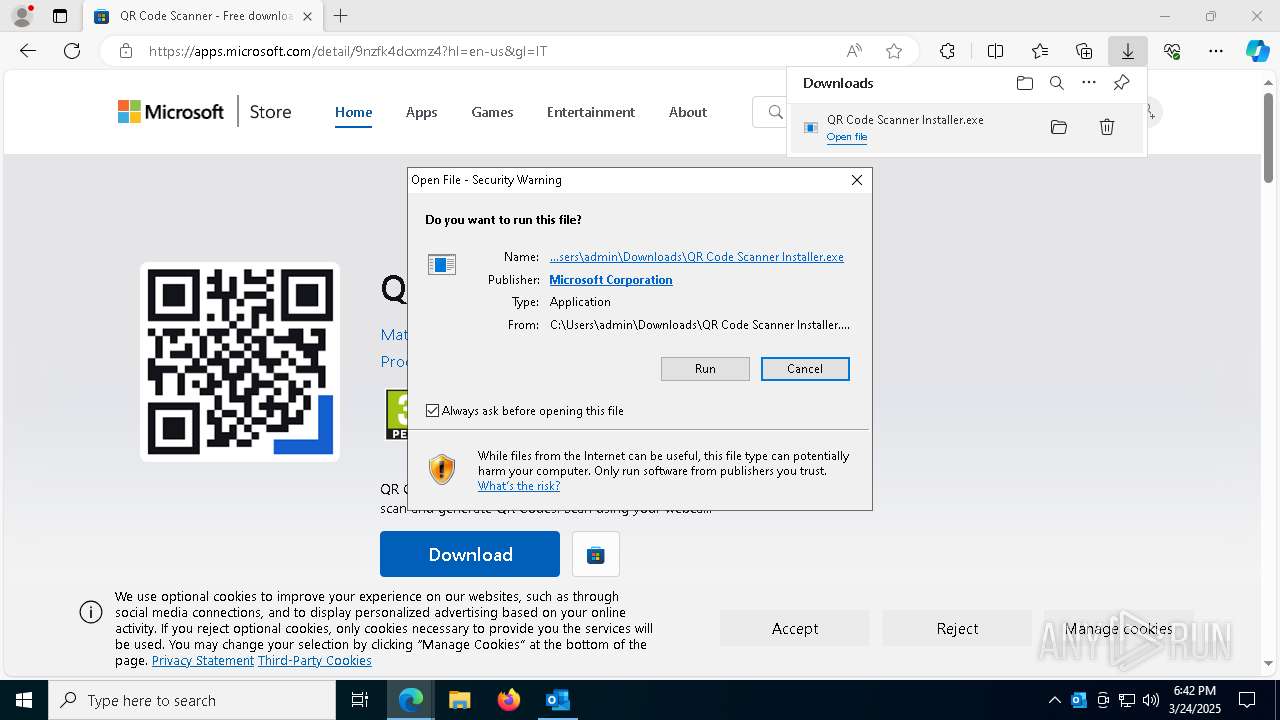Screen dimensions: 1280x720
Task: Click the address bar URL field
Action: click(x=490, y=51)
